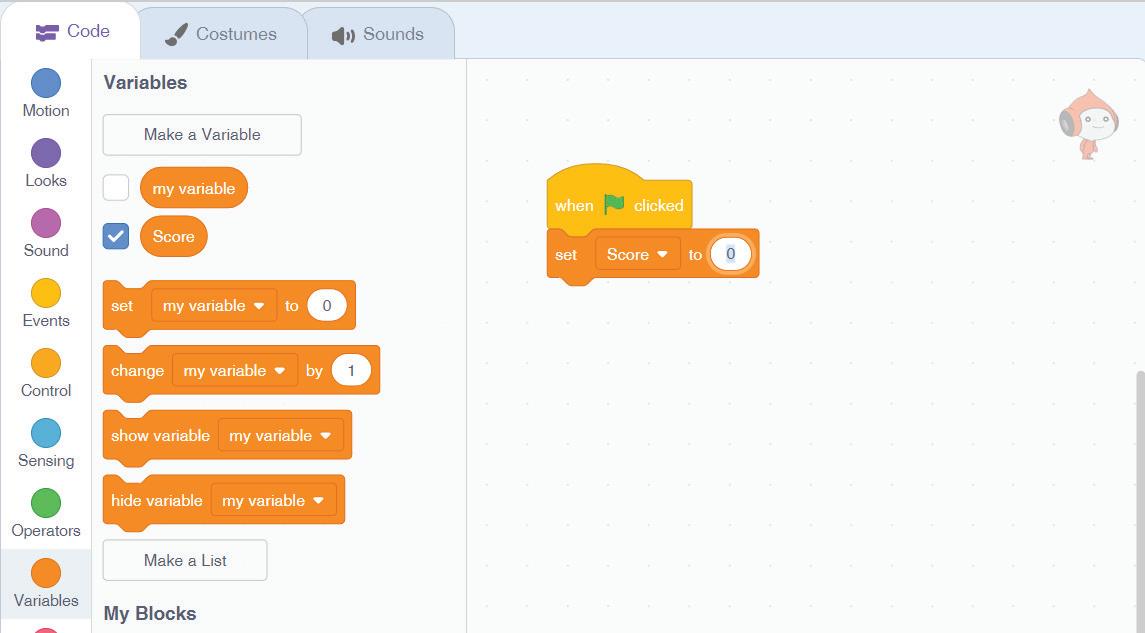The width and height of the screenshot is (1145, 633).
Task: Open the Sensing block category
Action: (46, 444)
